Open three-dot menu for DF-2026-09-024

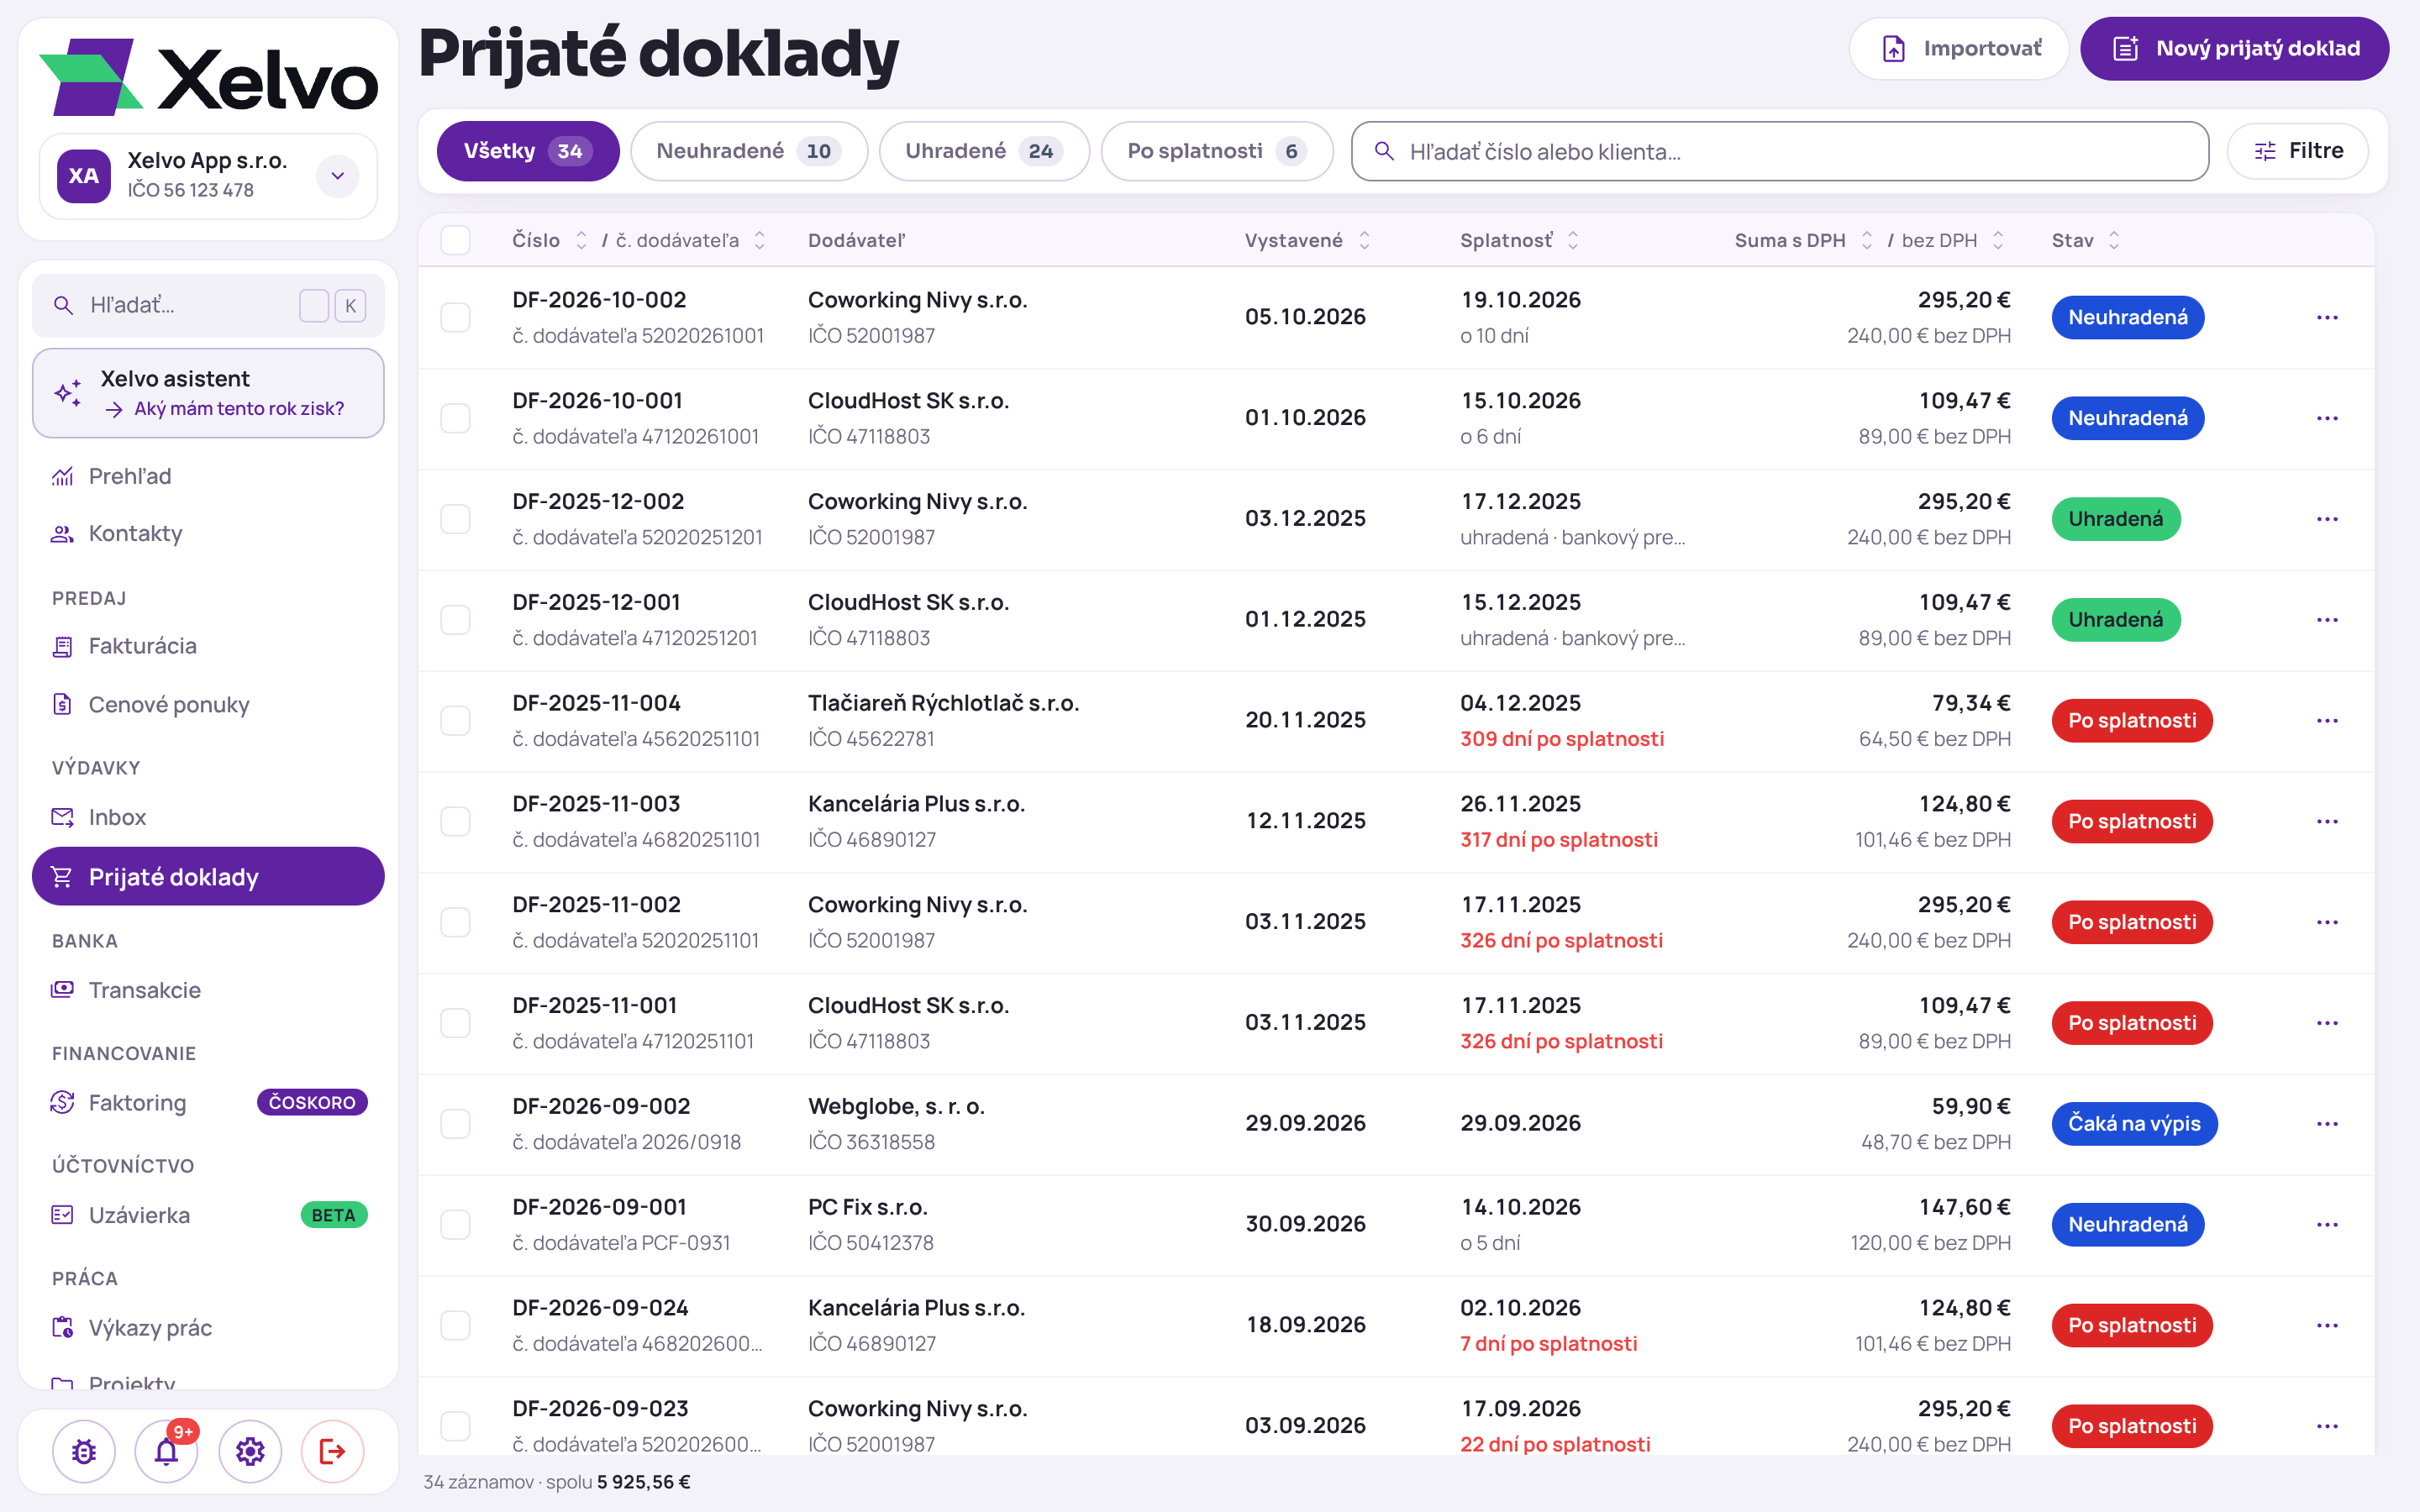[2327, 1325]
